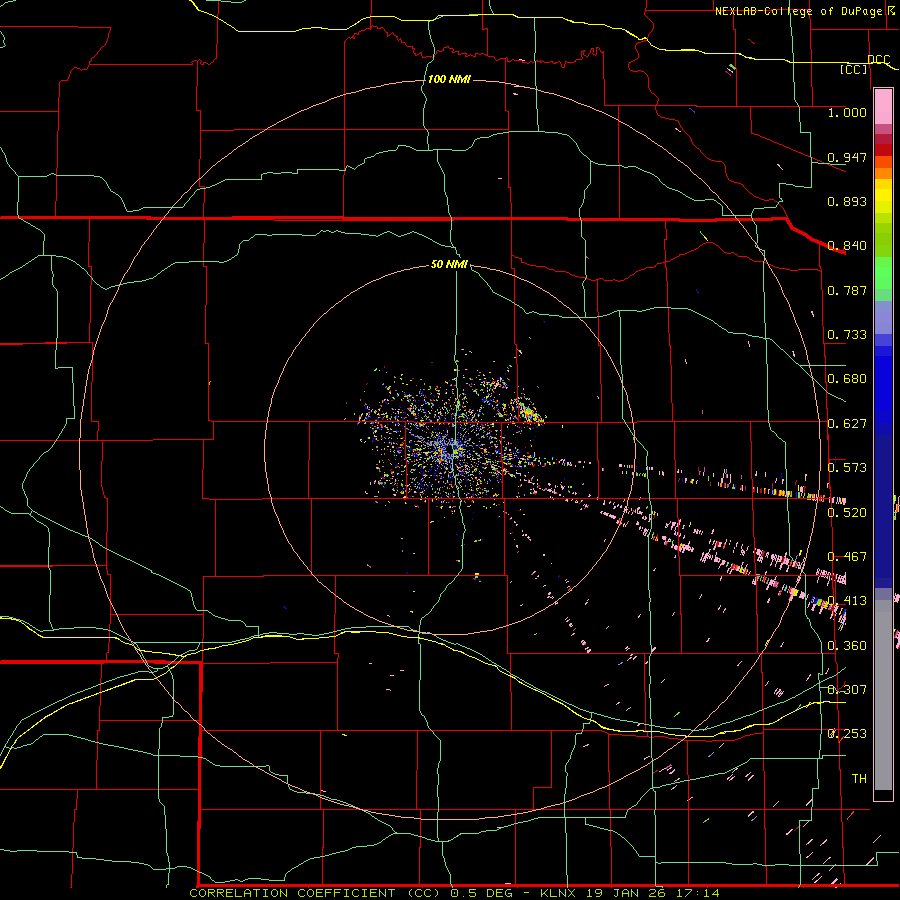Viewport: 900px width, 900px height.
Task: Click the 0.947 scale value
Action: 847,157
